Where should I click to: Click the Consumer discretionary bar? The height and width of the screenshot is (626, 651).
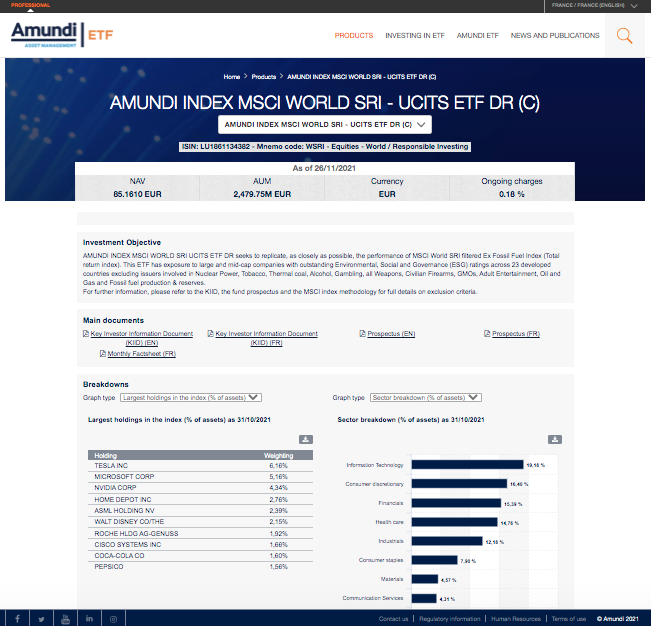(459, 484)
